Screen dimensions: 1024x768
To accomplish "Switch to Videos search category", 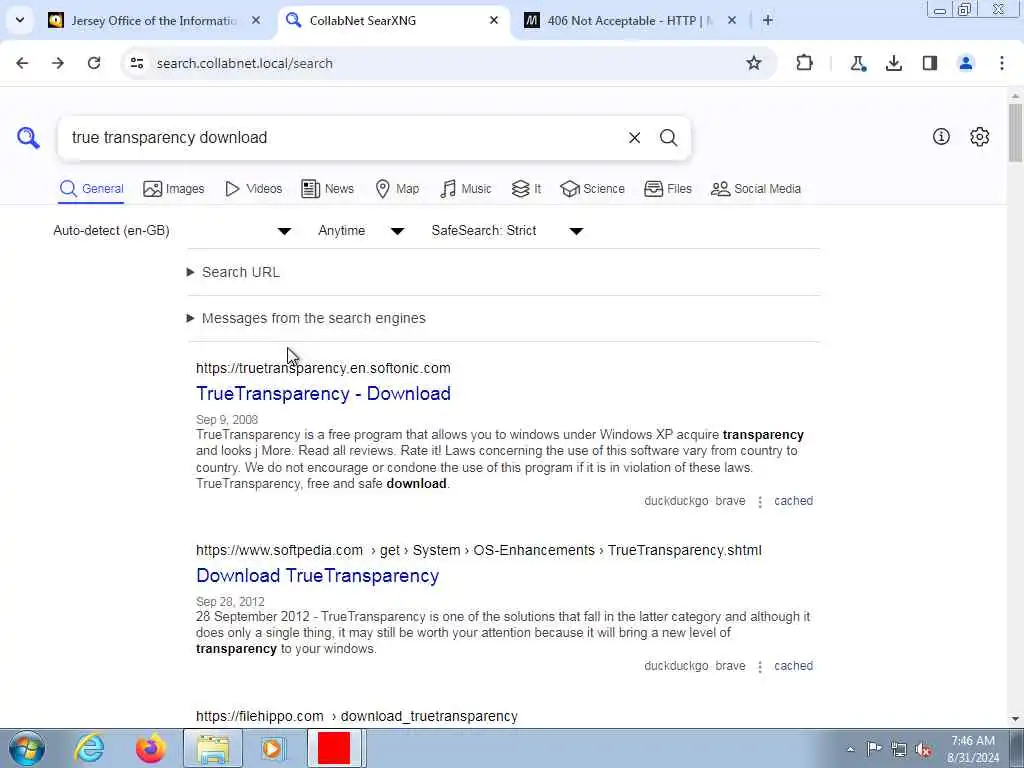I will [x=253, y=189].
